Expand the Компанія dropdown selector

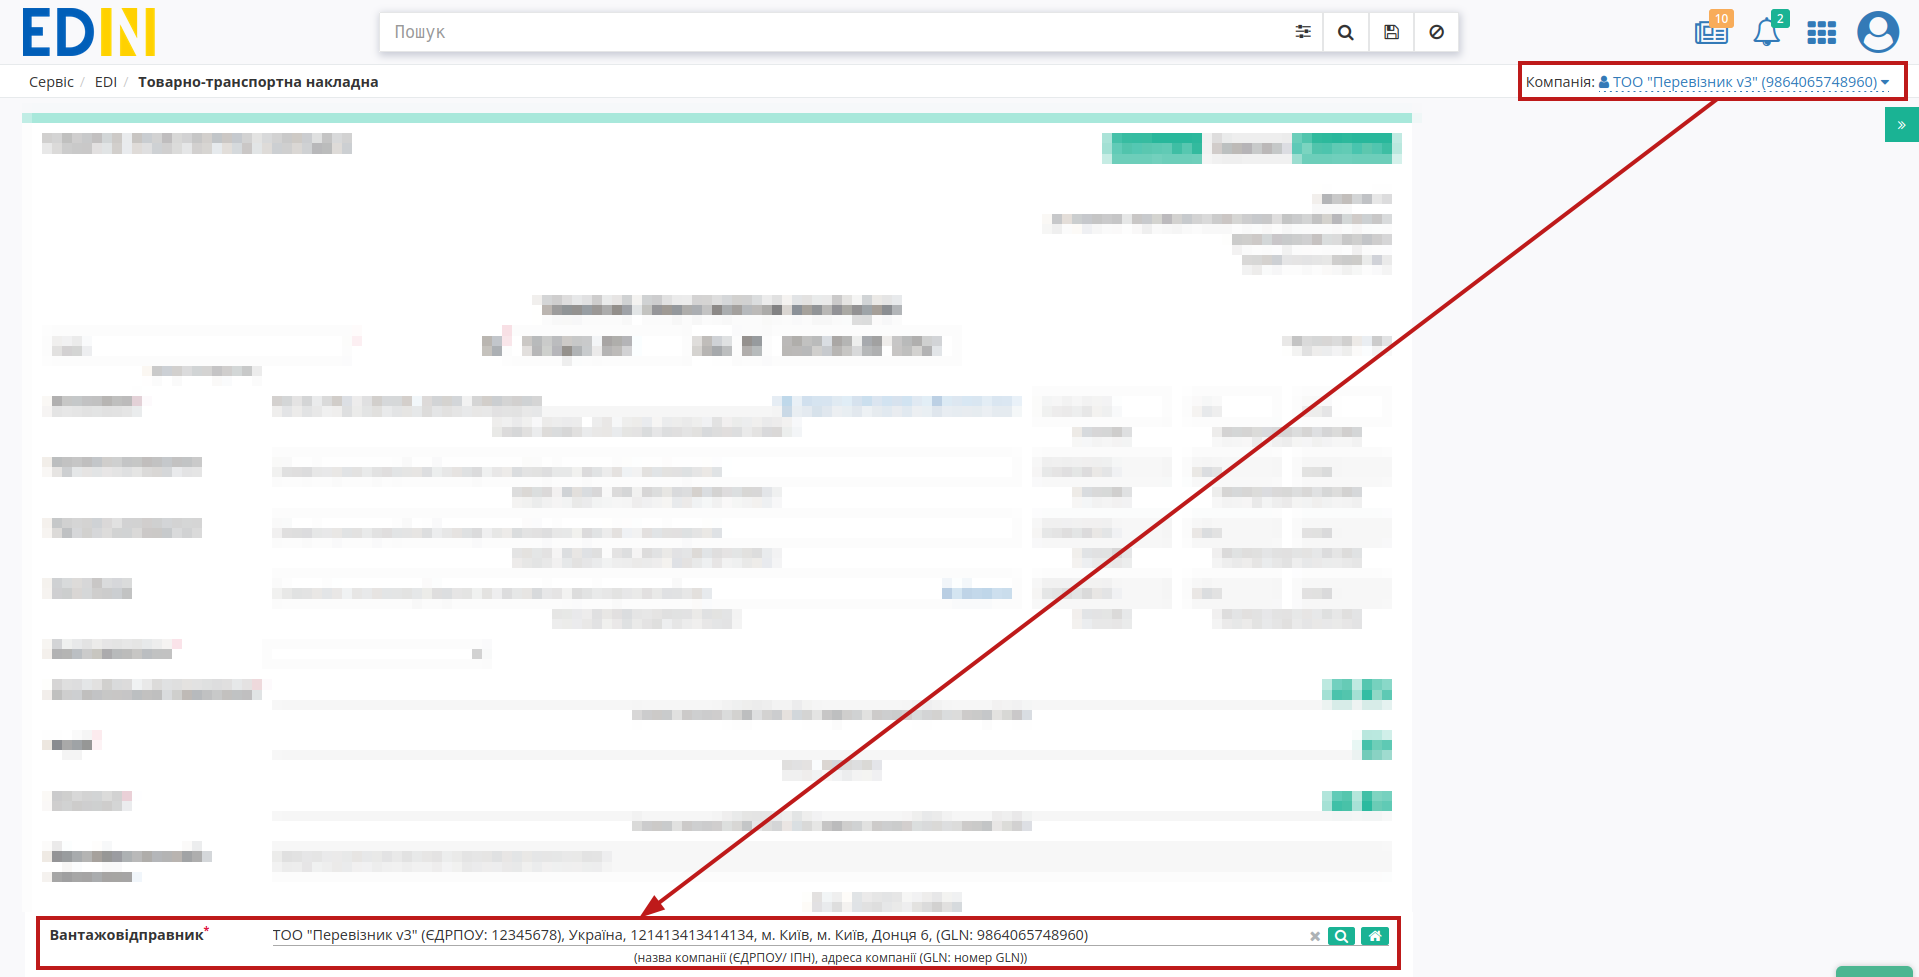pyautogui.click(x=1744, y=82)
